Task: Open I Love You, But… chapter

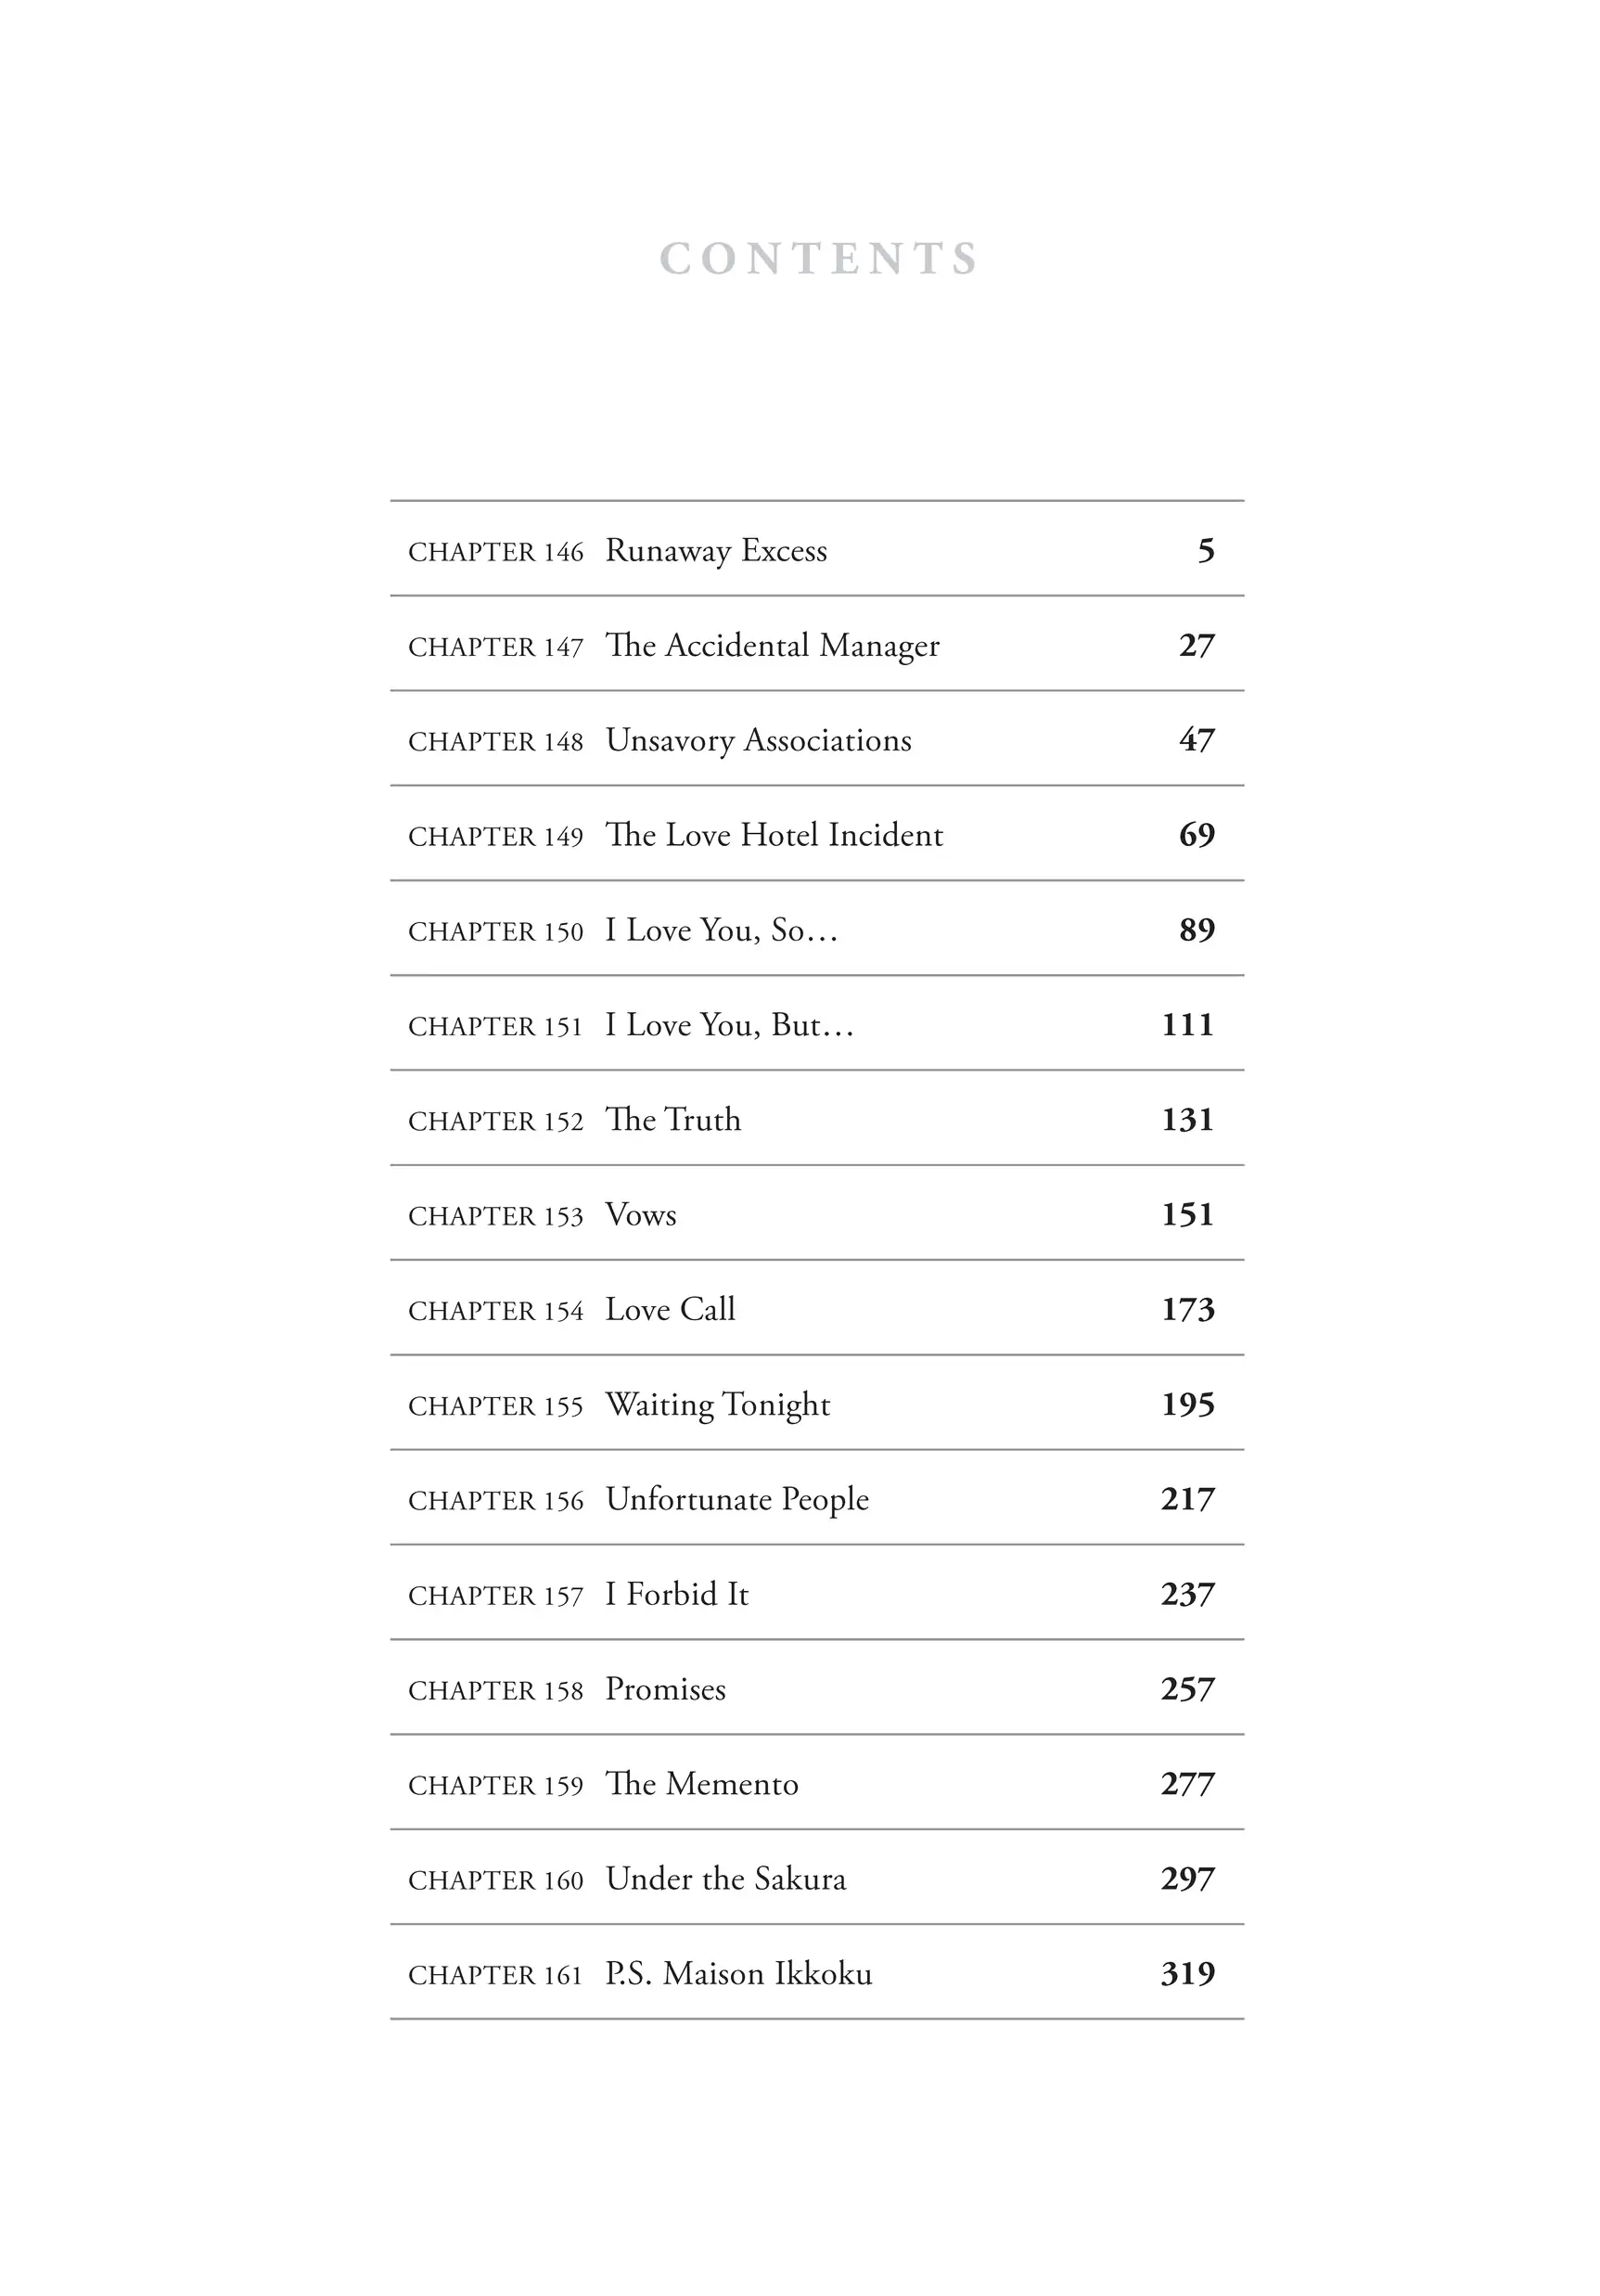Action: coord(816,1025)
